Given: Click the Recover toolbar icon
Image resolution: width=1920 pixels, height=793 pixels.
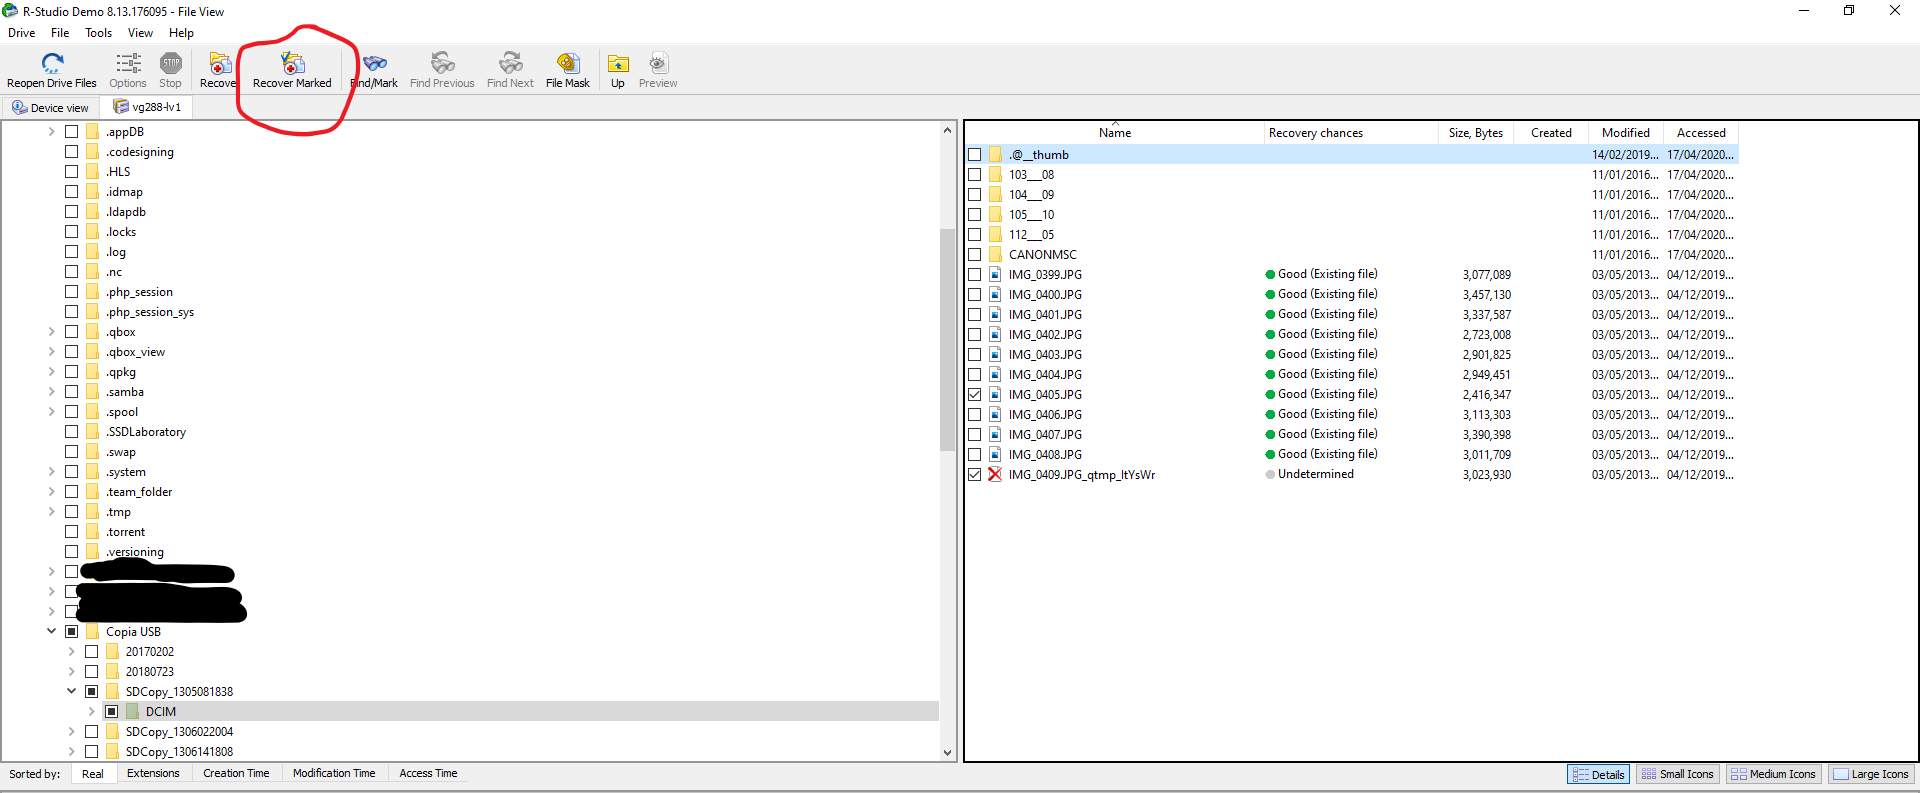Looking at the screenshot, I should click(219, 64).
